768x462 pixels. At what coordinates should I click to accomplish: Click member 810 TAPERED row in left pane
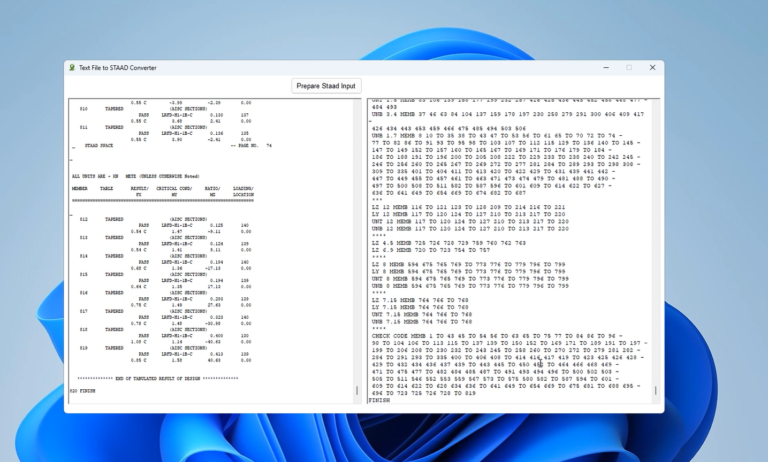pyautogui.click(x=144, y=109)
